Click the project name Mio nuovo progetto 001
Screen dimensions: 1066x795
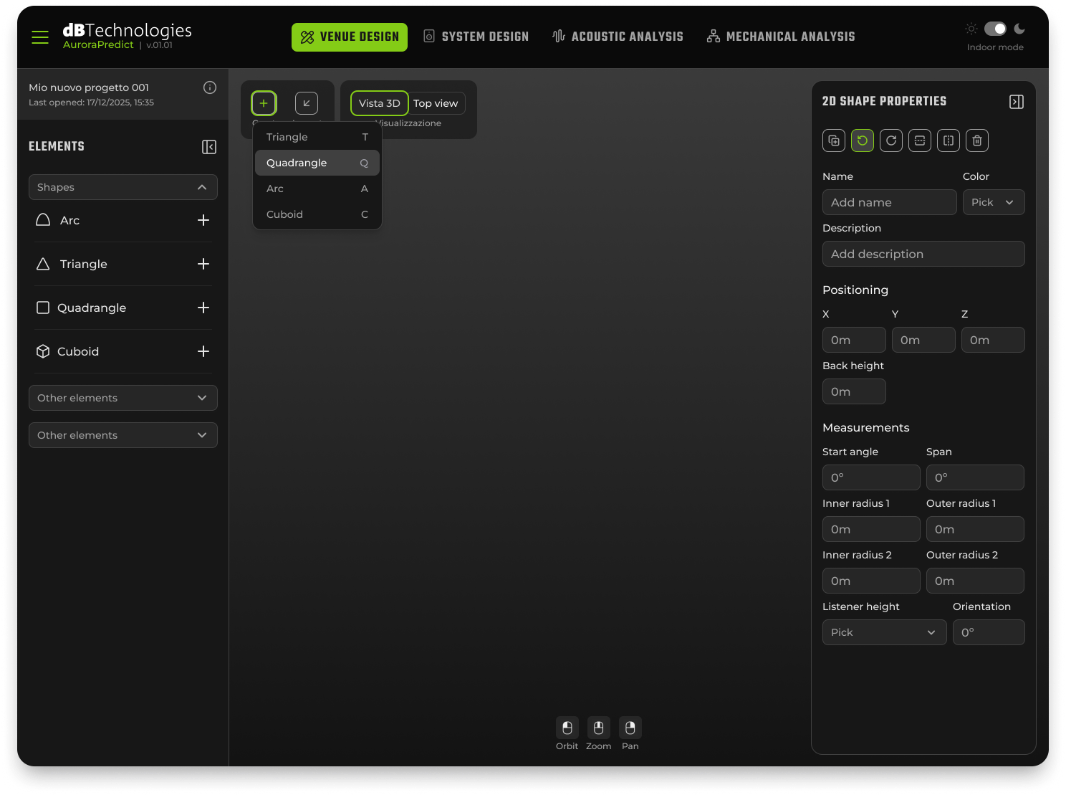(x=88, y=88)
